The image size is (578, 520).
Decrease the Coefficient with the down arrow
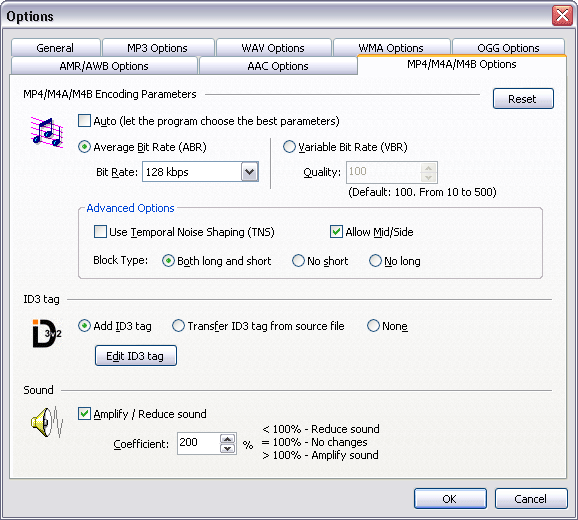pos(227,448)
